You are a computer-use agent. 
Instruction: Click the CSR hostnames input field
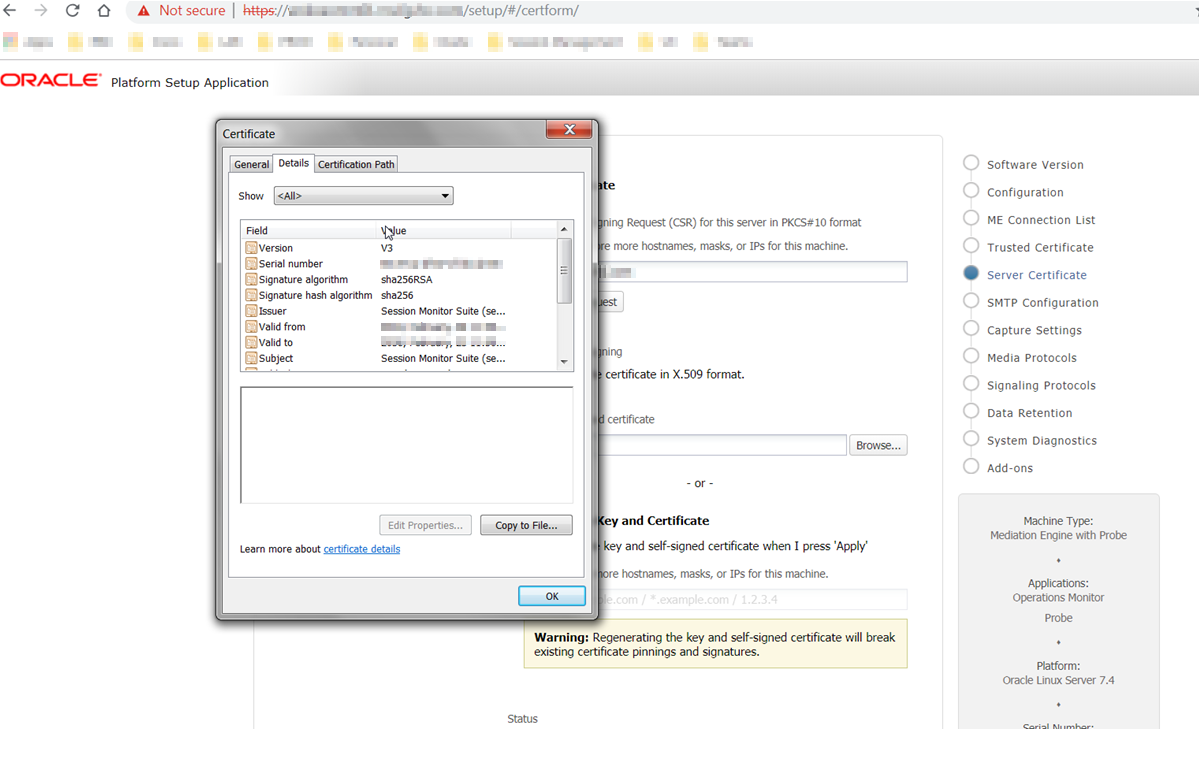coord(751,272)
